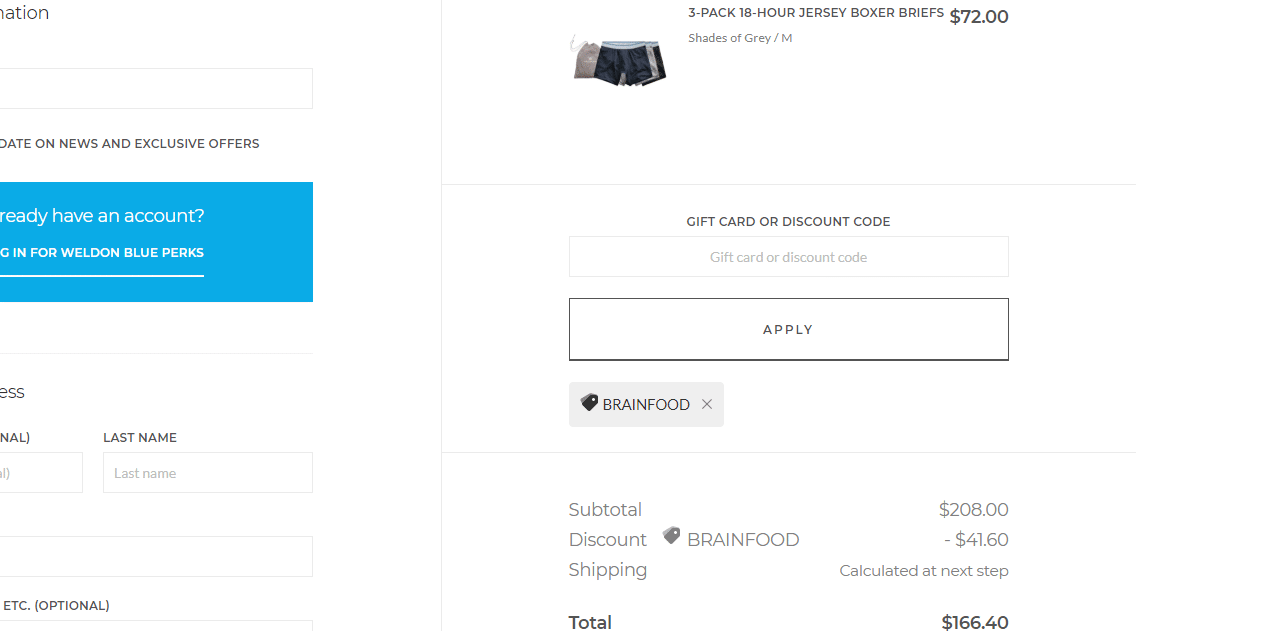Click into the Last name field

point(208,473)
